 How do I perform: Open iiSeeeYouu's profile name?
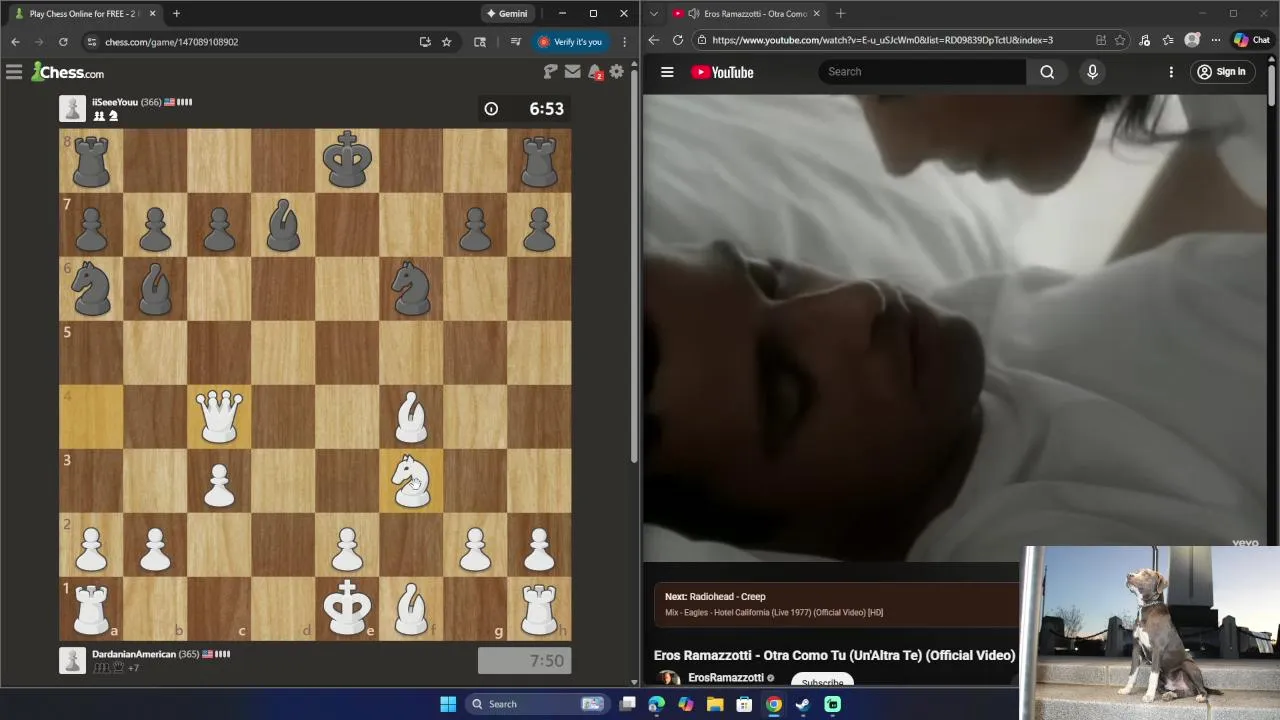pyautogui.click(x=114, y=102)
